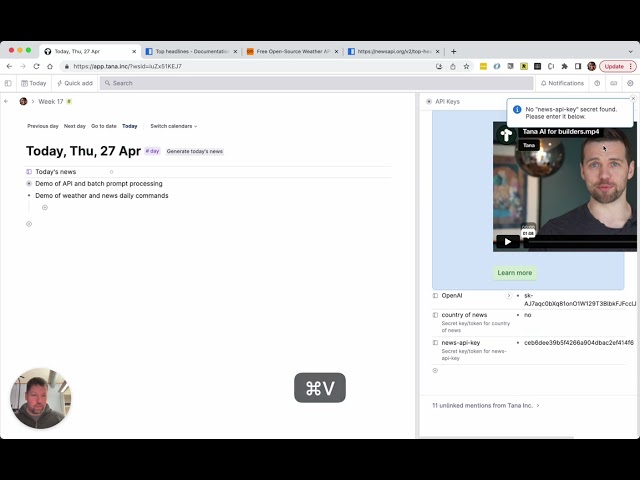This screenshot has height=480, width=640.
Task: Click the API Keys panel title
Action: coord(447,102)
